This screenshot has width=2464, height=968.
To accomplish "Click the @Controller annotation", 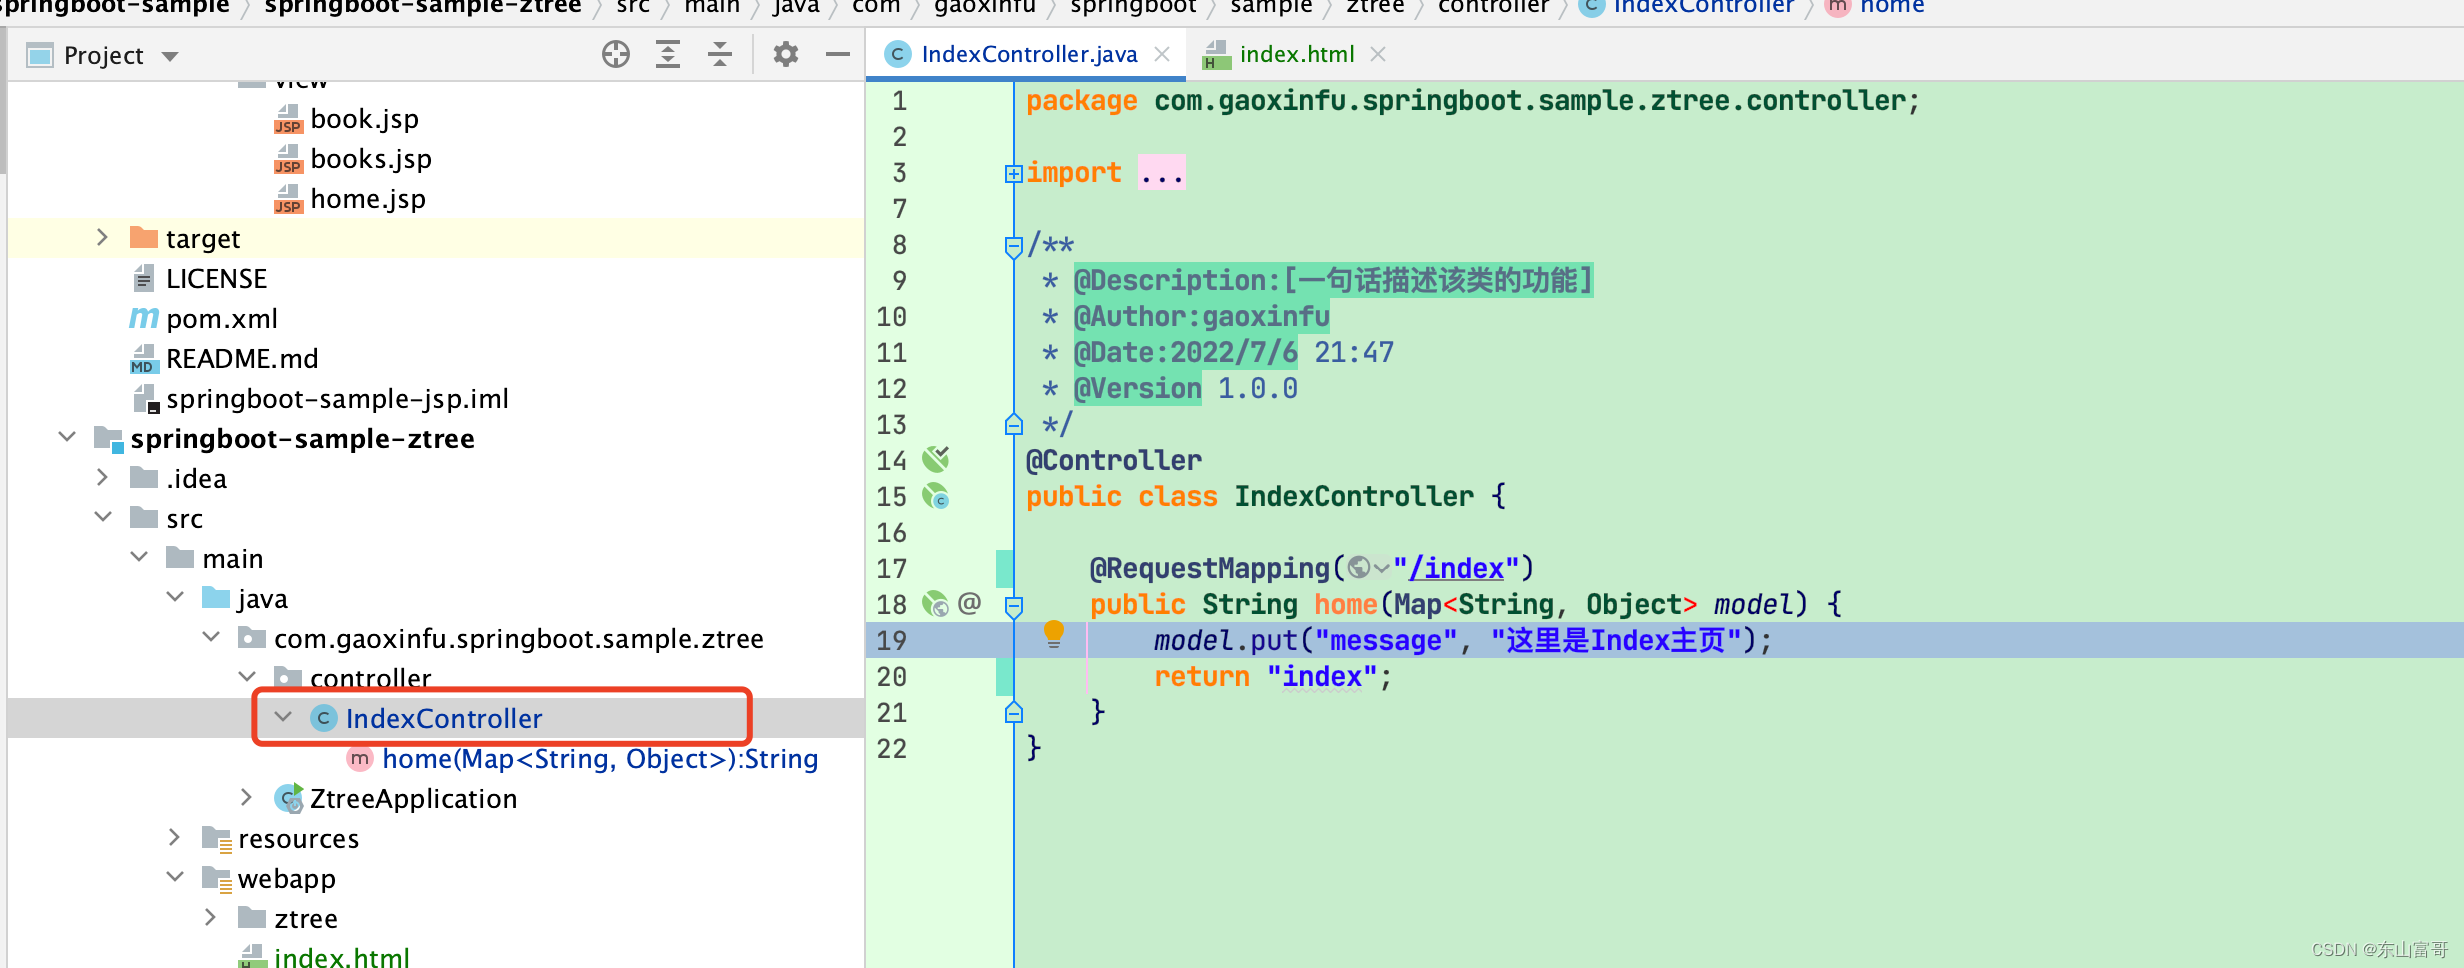I will (x=1114, y=461).
